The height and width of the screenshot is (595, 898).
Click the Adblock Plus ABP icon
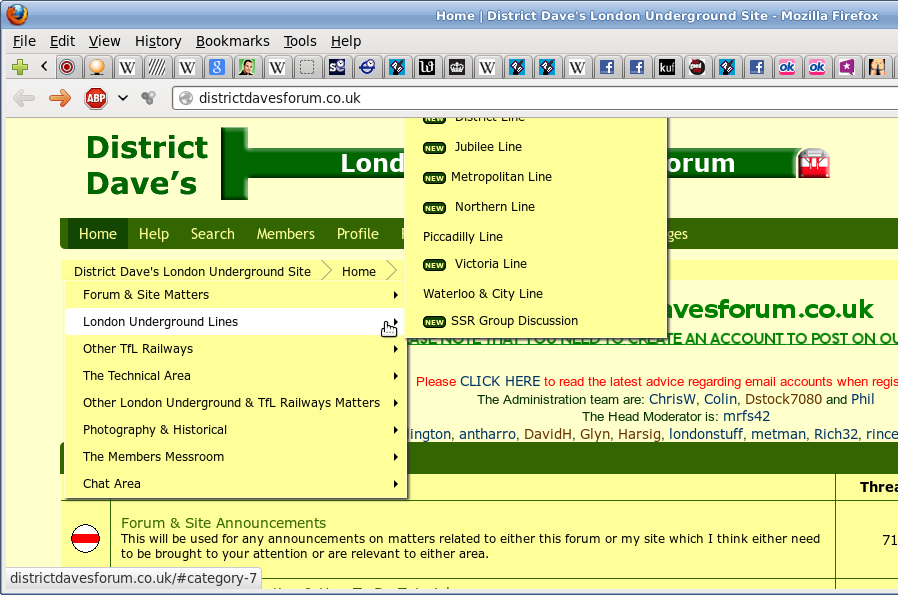95,98
